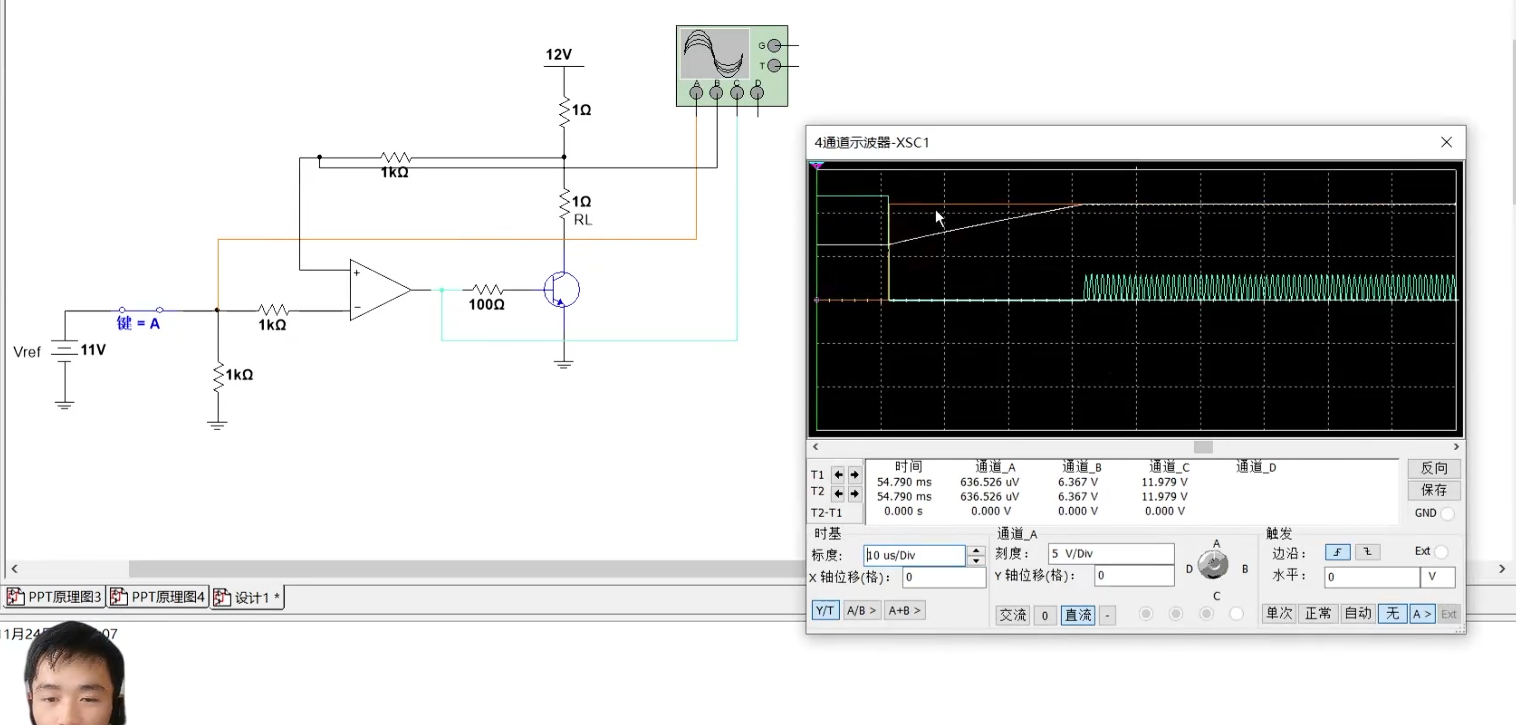Enable Ext trigger radio button
Viewport: 1516px width, 725px height.
(x=1441, y=552)
